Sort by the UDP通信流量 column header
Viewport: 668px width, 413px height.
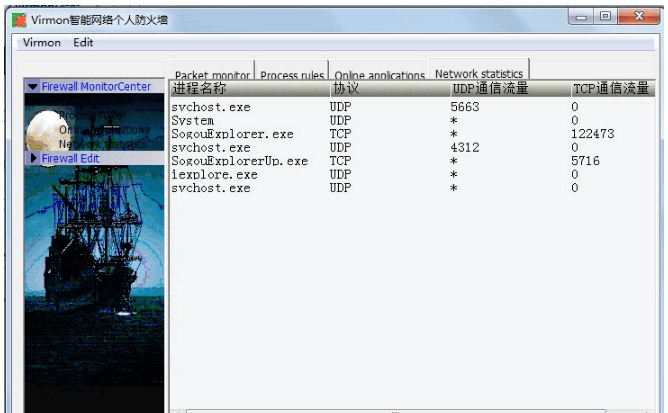click(x=510, y=88)
